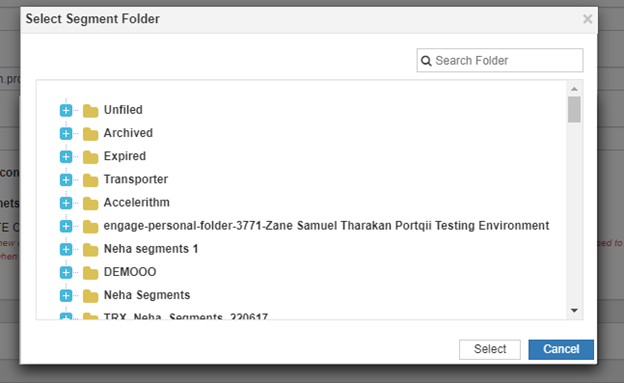Click the search magnifier icon
The height and width of the screenshot is (383, 624).
coord(426,61)
